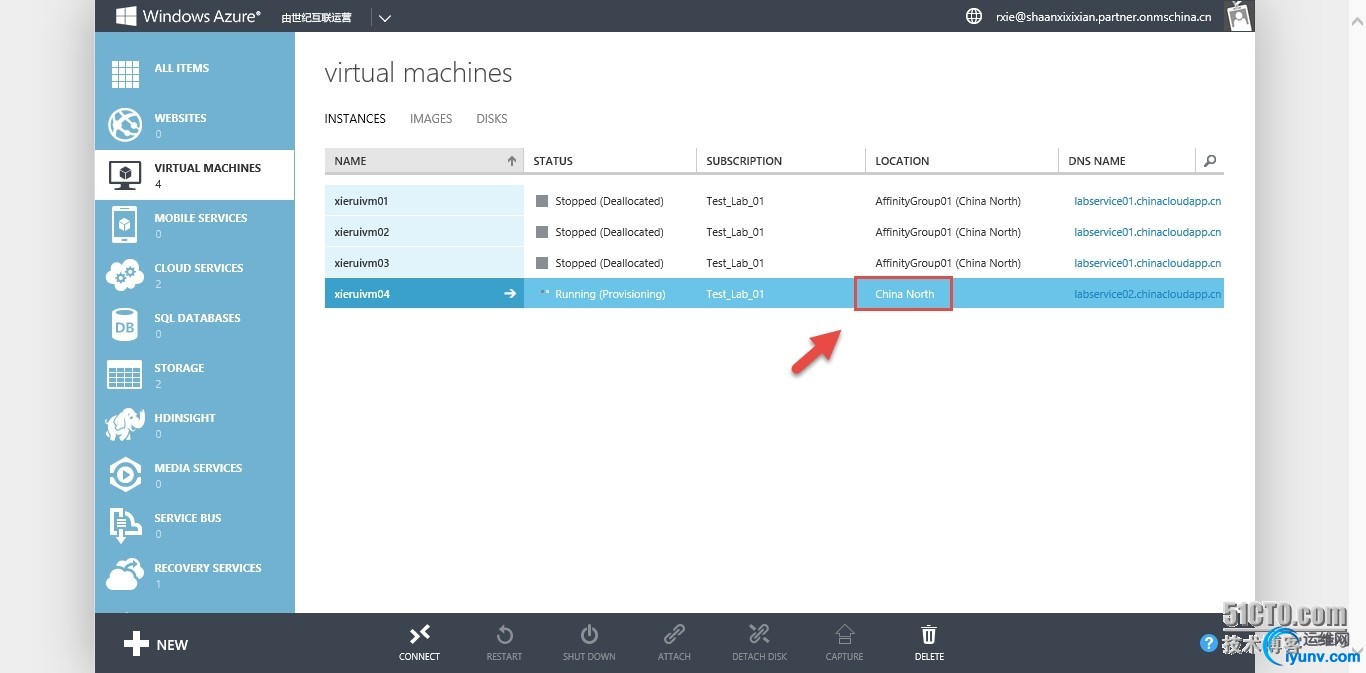1366x673 pixels.
Task: Select the xieruivm04 row name
Action: click(x=362, y=294)
